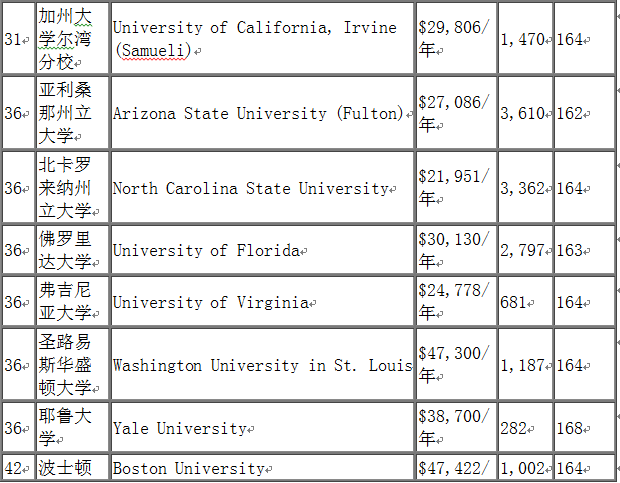Screen dimensions: 620x483
Task: Select the $30,130 tuition cell
Action: point(455,250)
